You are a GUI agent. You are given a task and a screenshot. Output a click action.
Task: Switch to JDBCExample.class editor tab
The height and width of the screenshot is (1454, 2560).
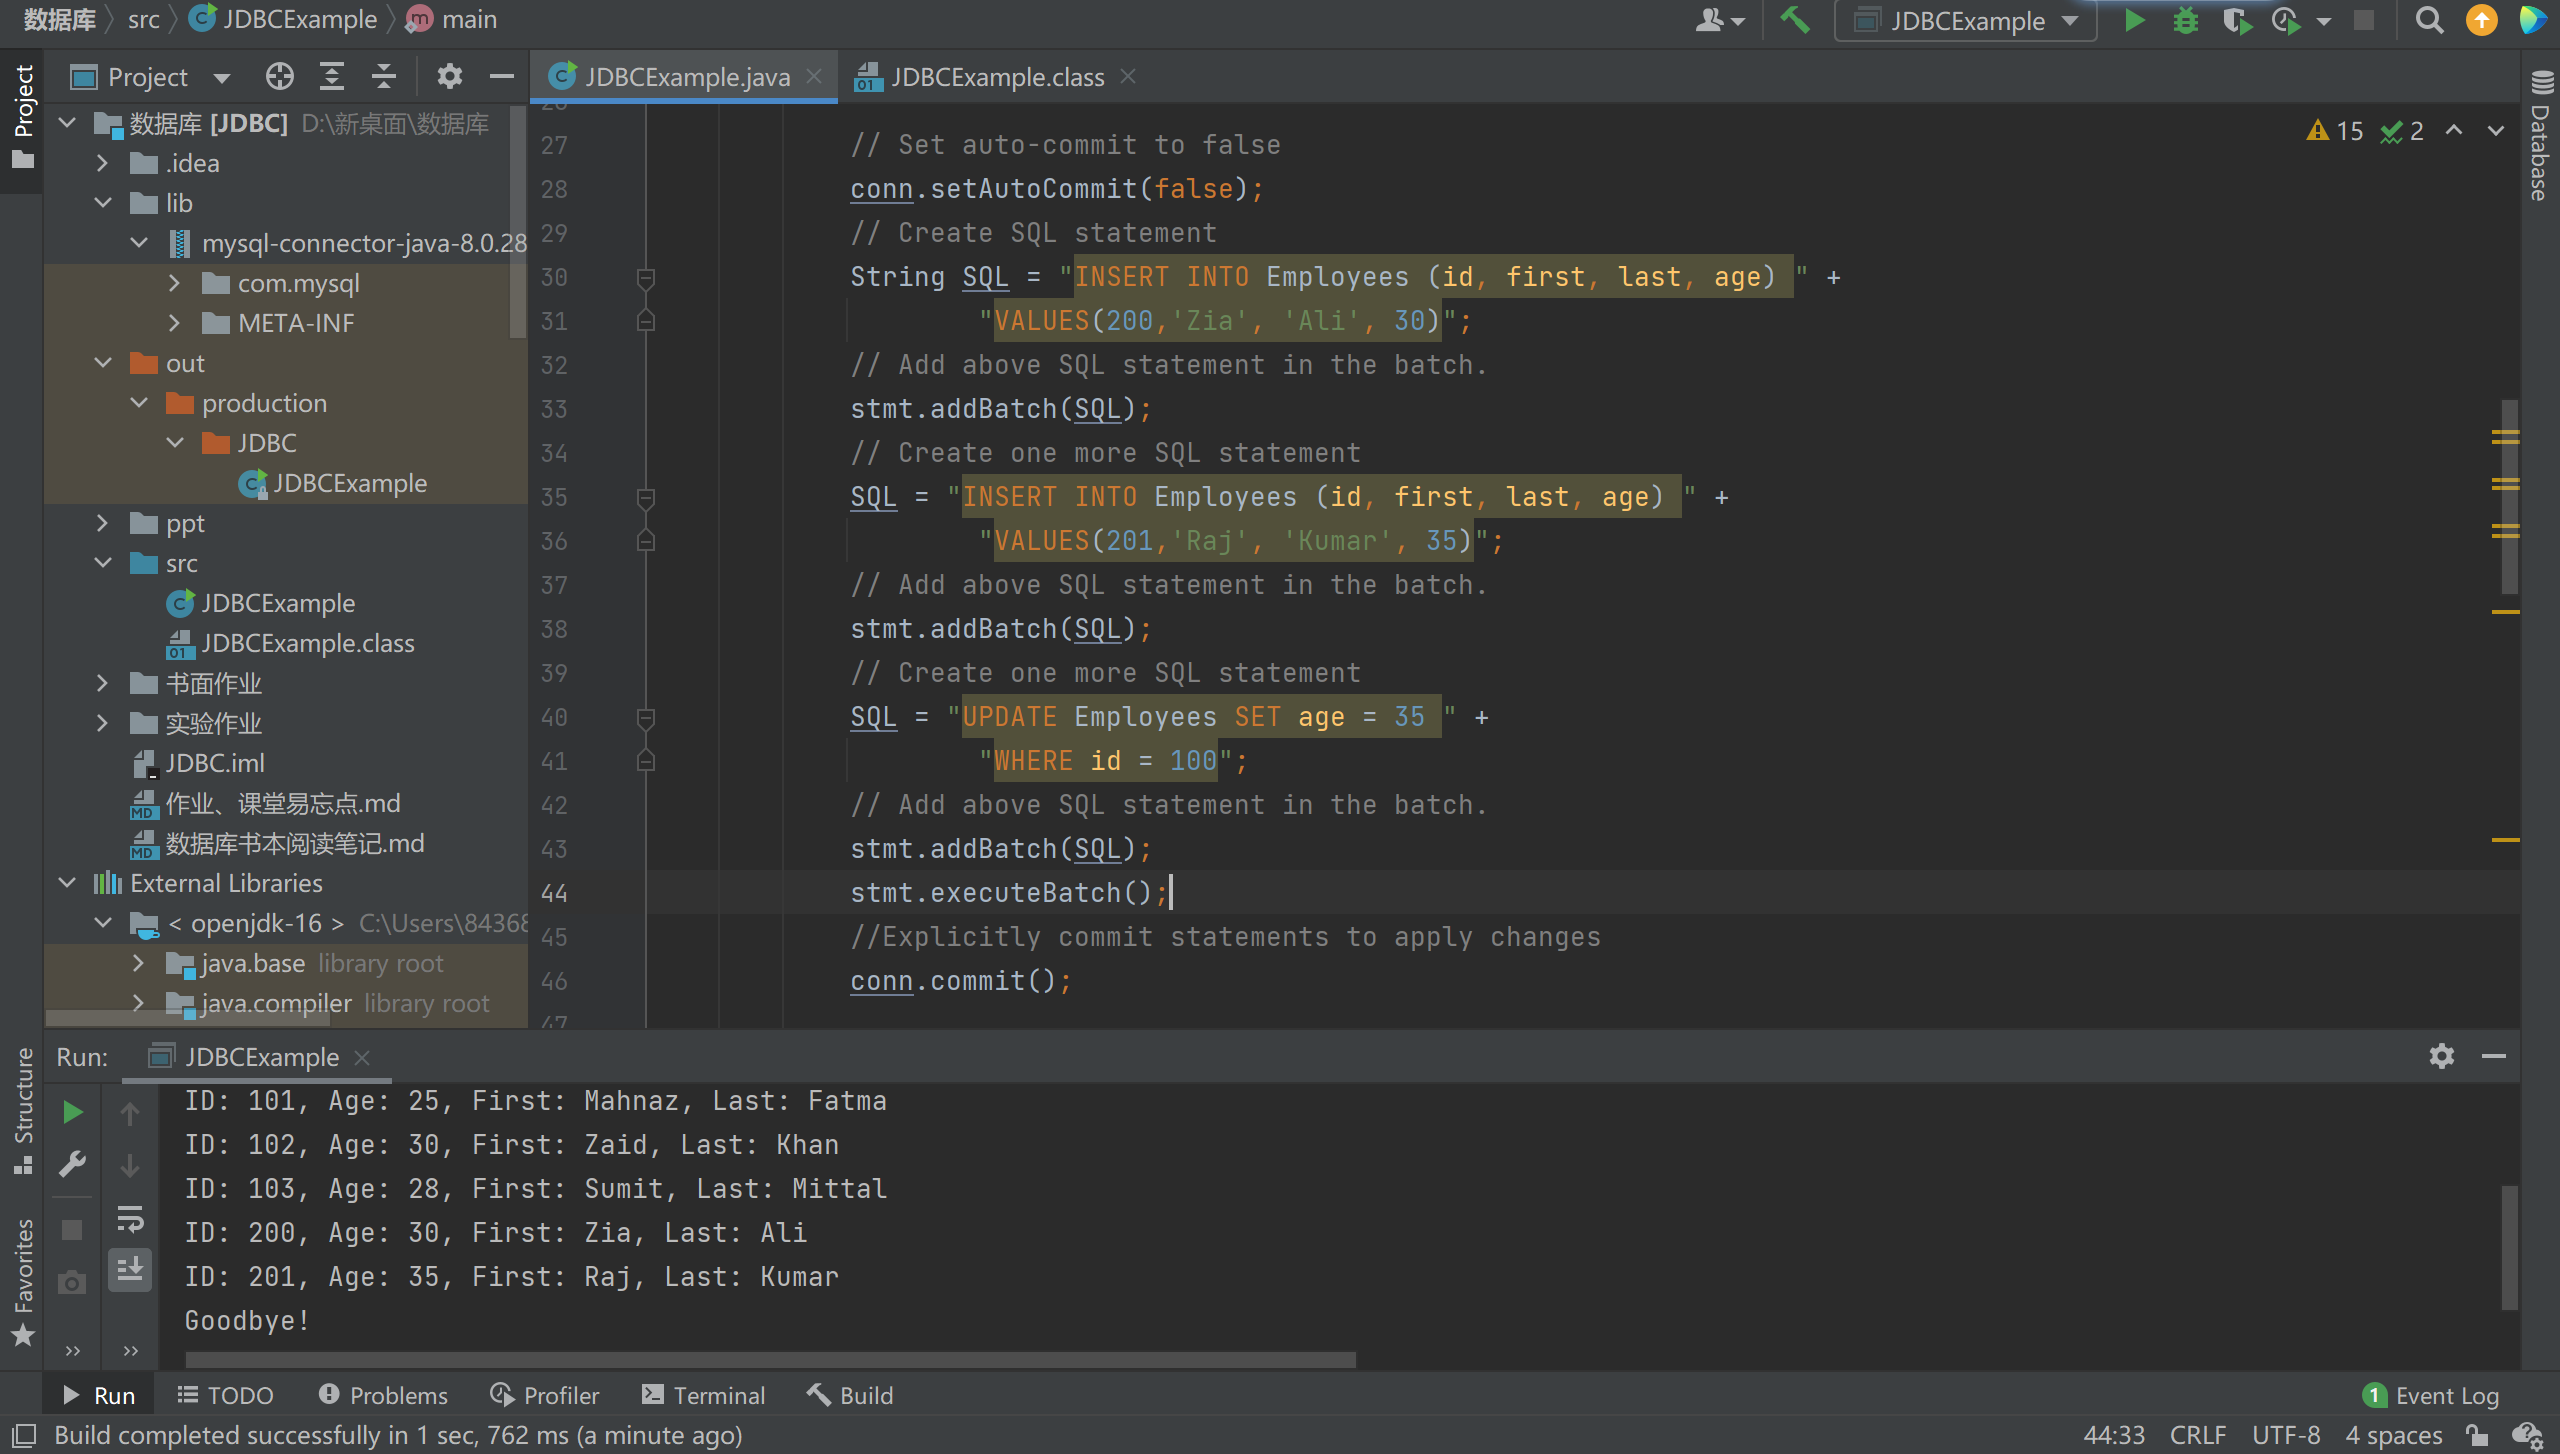(x=996, y=77)
